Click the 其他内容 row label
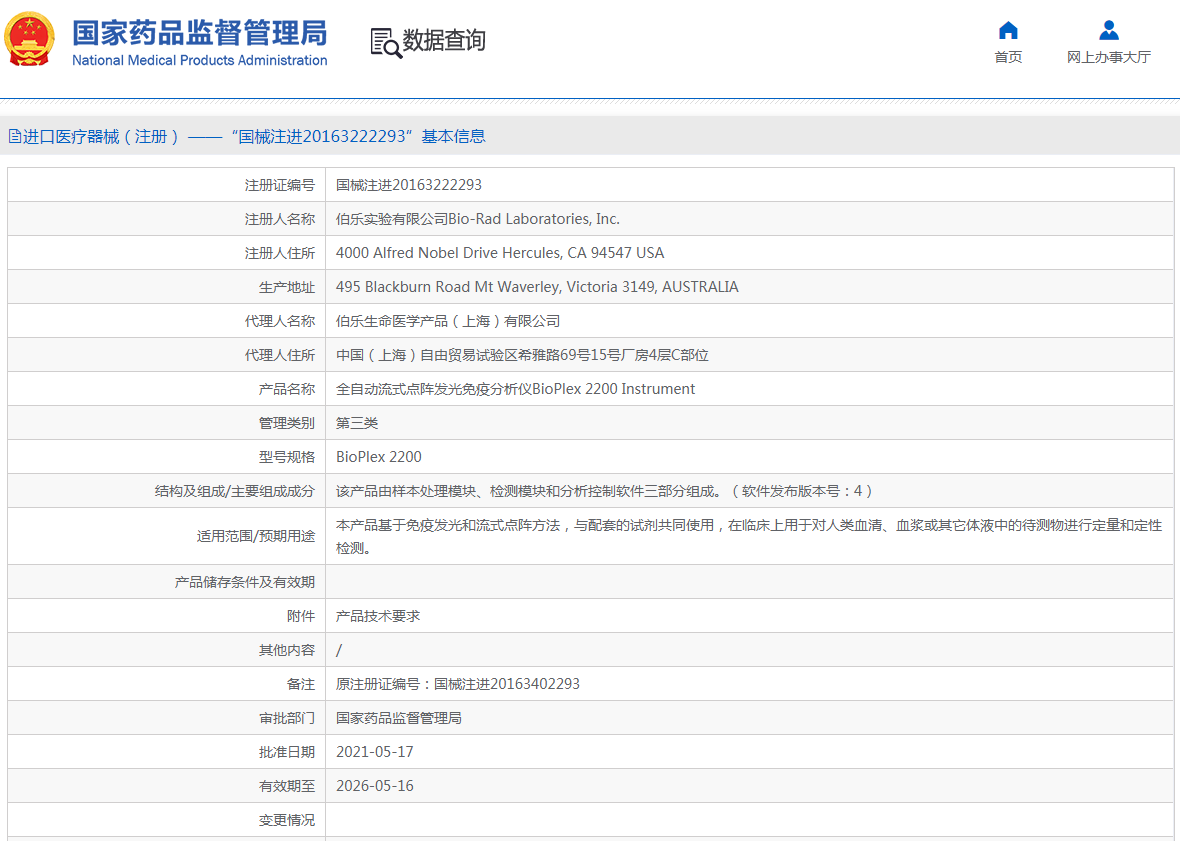 287,650
